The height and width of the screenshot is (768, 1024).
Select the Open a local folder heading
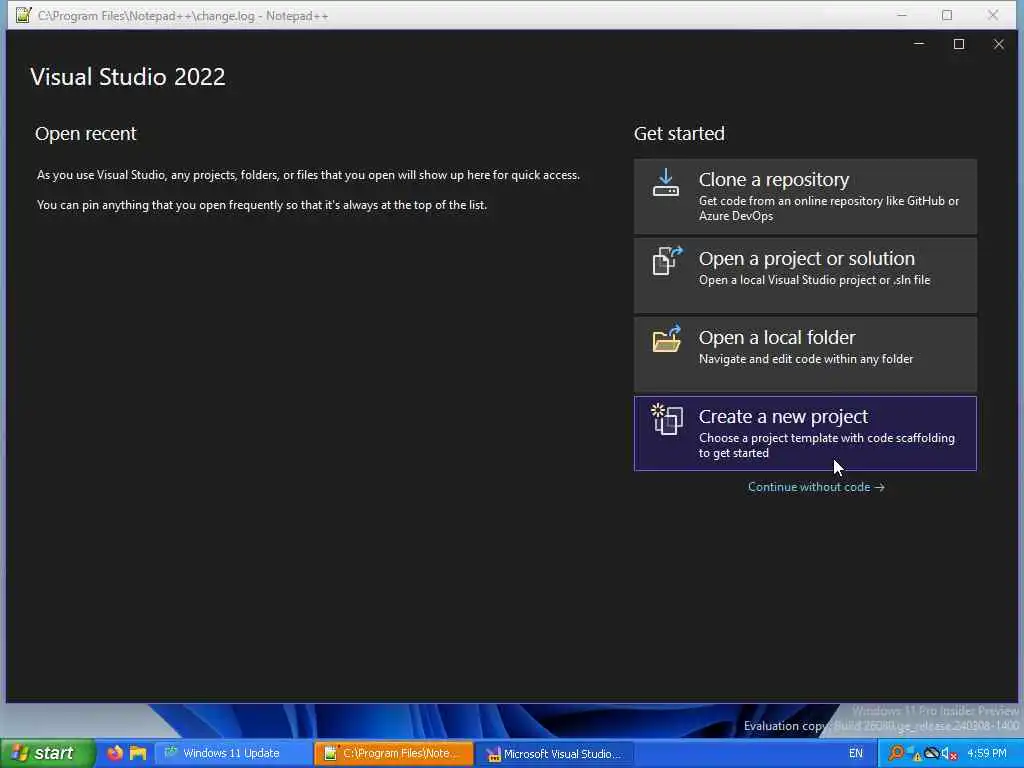point(777,338)
